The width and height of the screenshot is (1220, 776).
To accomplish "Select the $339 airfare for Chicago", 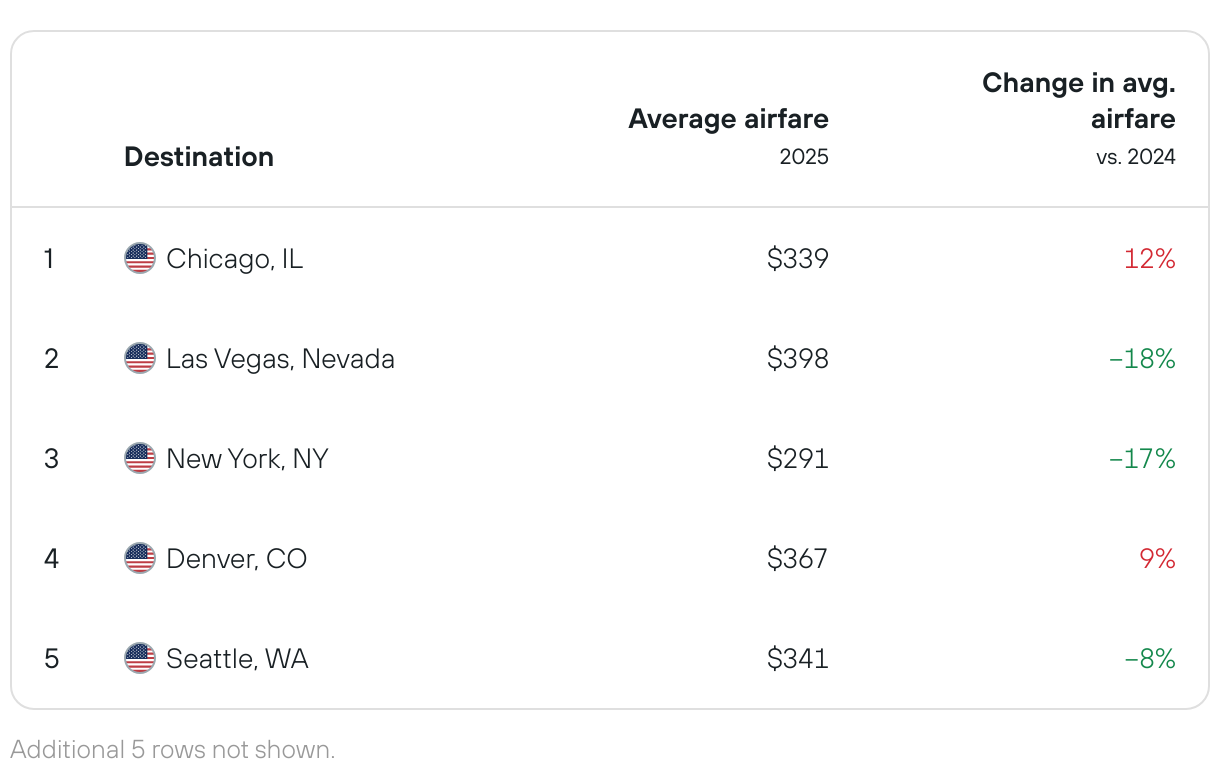I will click(798, 259).
